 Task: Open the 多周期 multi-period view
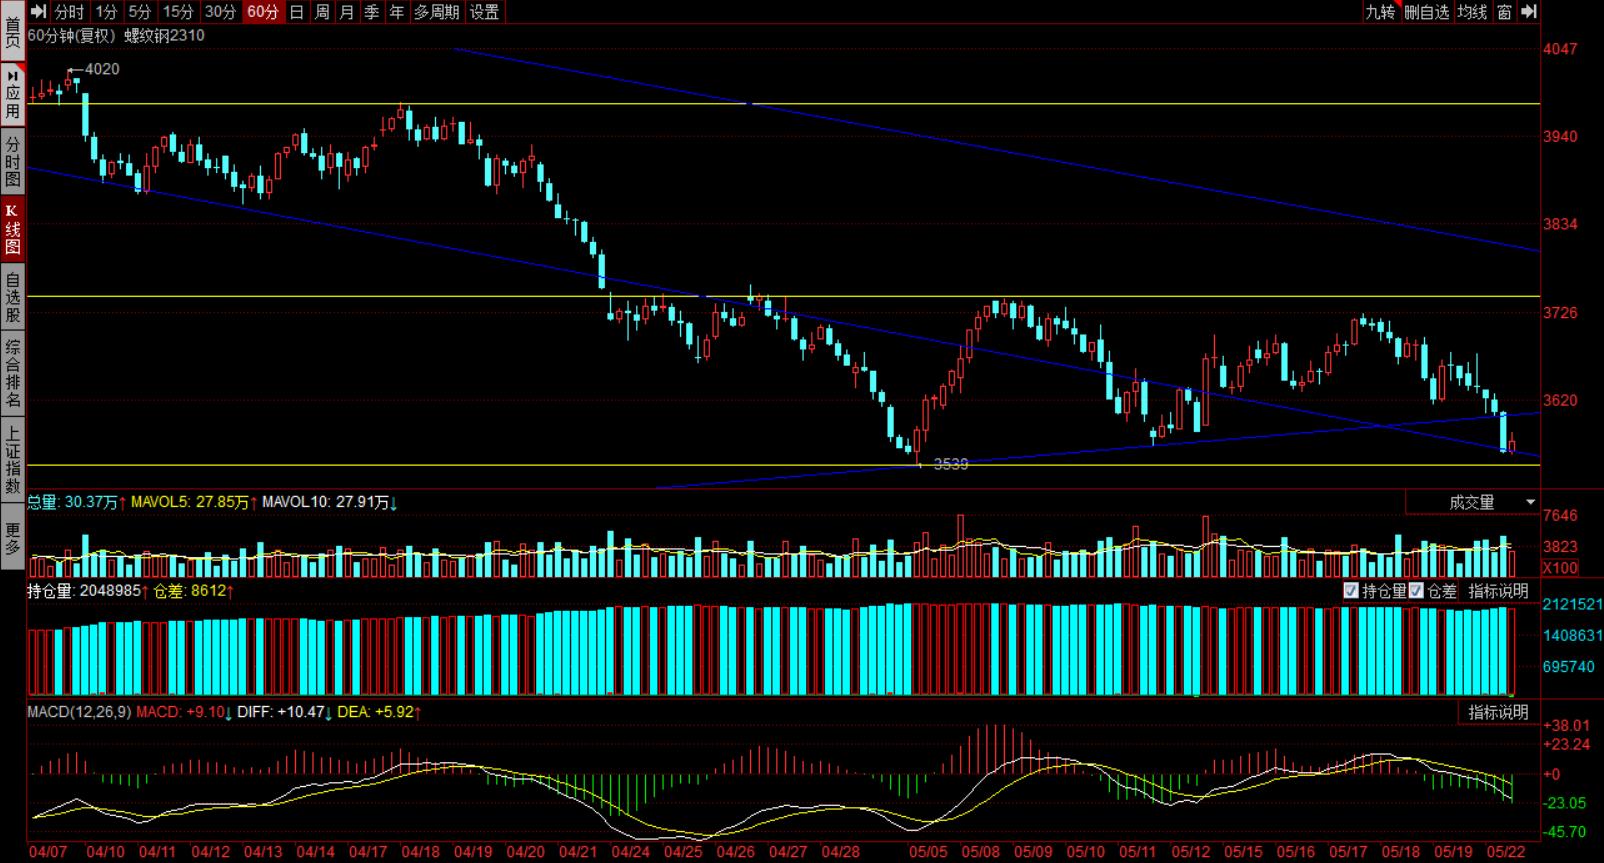pyautogui.click(x=436, y=12)
